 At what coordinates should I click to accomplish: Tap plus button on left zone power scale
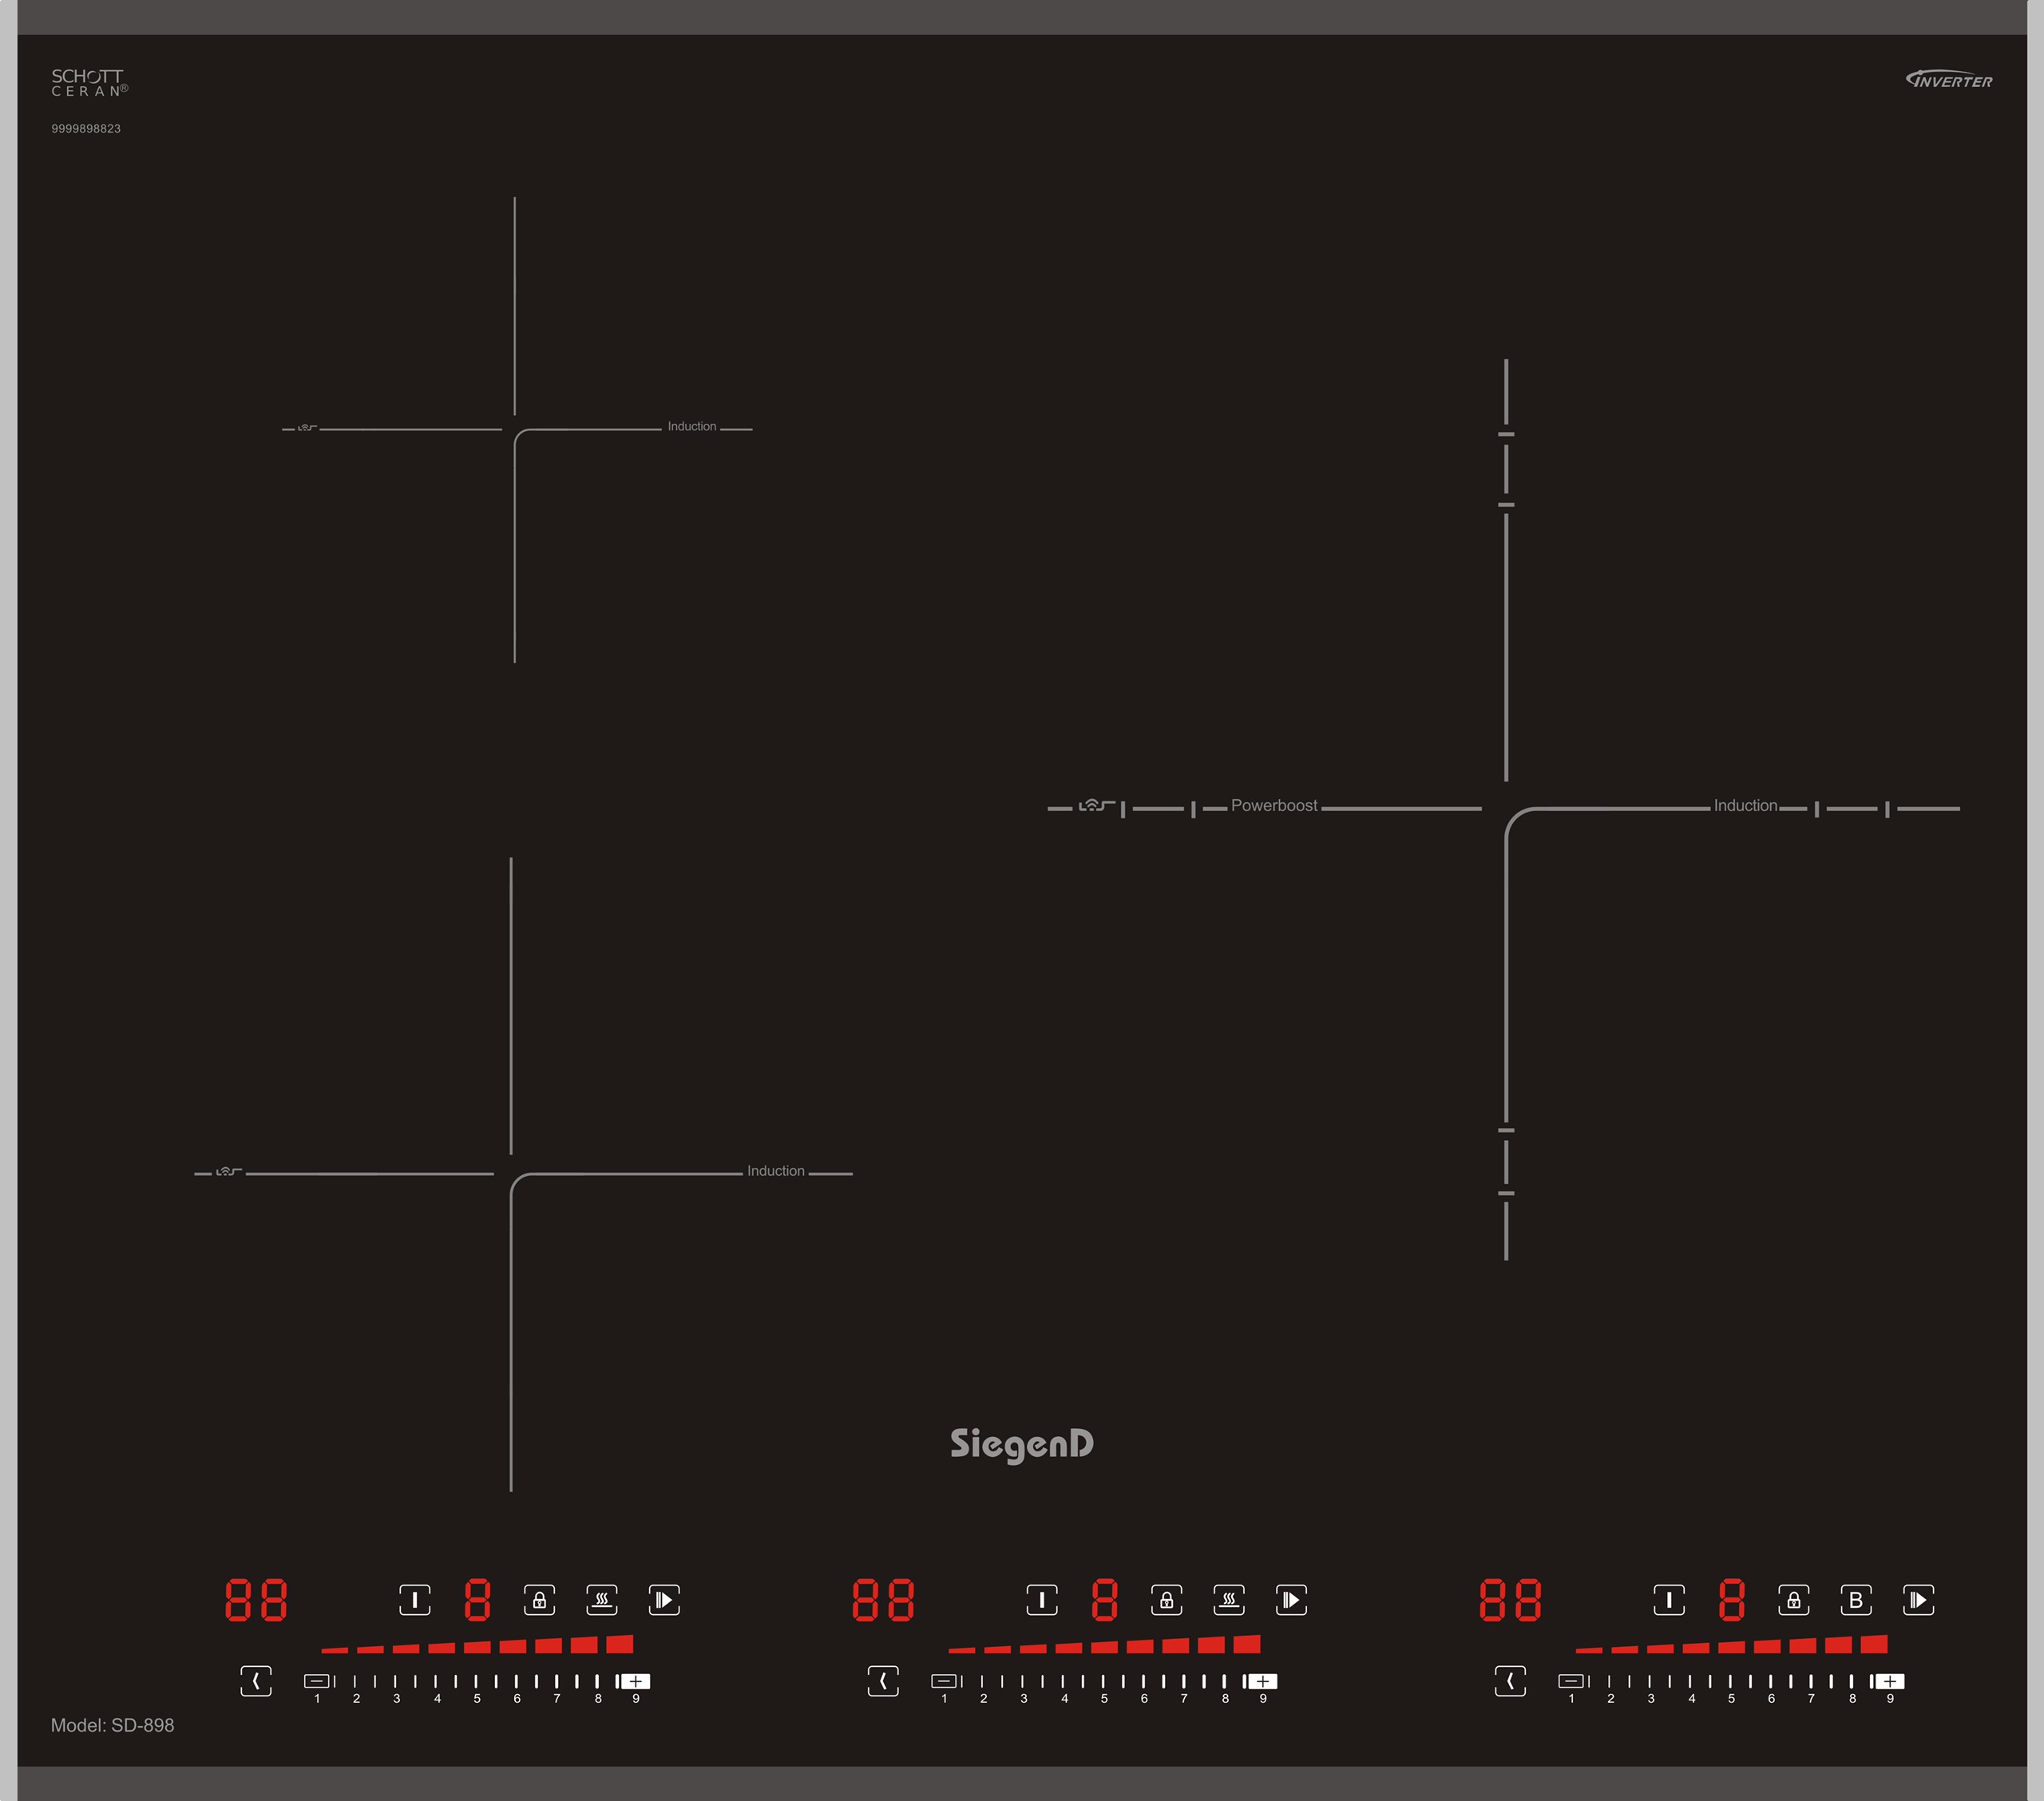pyautogui.click(x=635, y=1681)
